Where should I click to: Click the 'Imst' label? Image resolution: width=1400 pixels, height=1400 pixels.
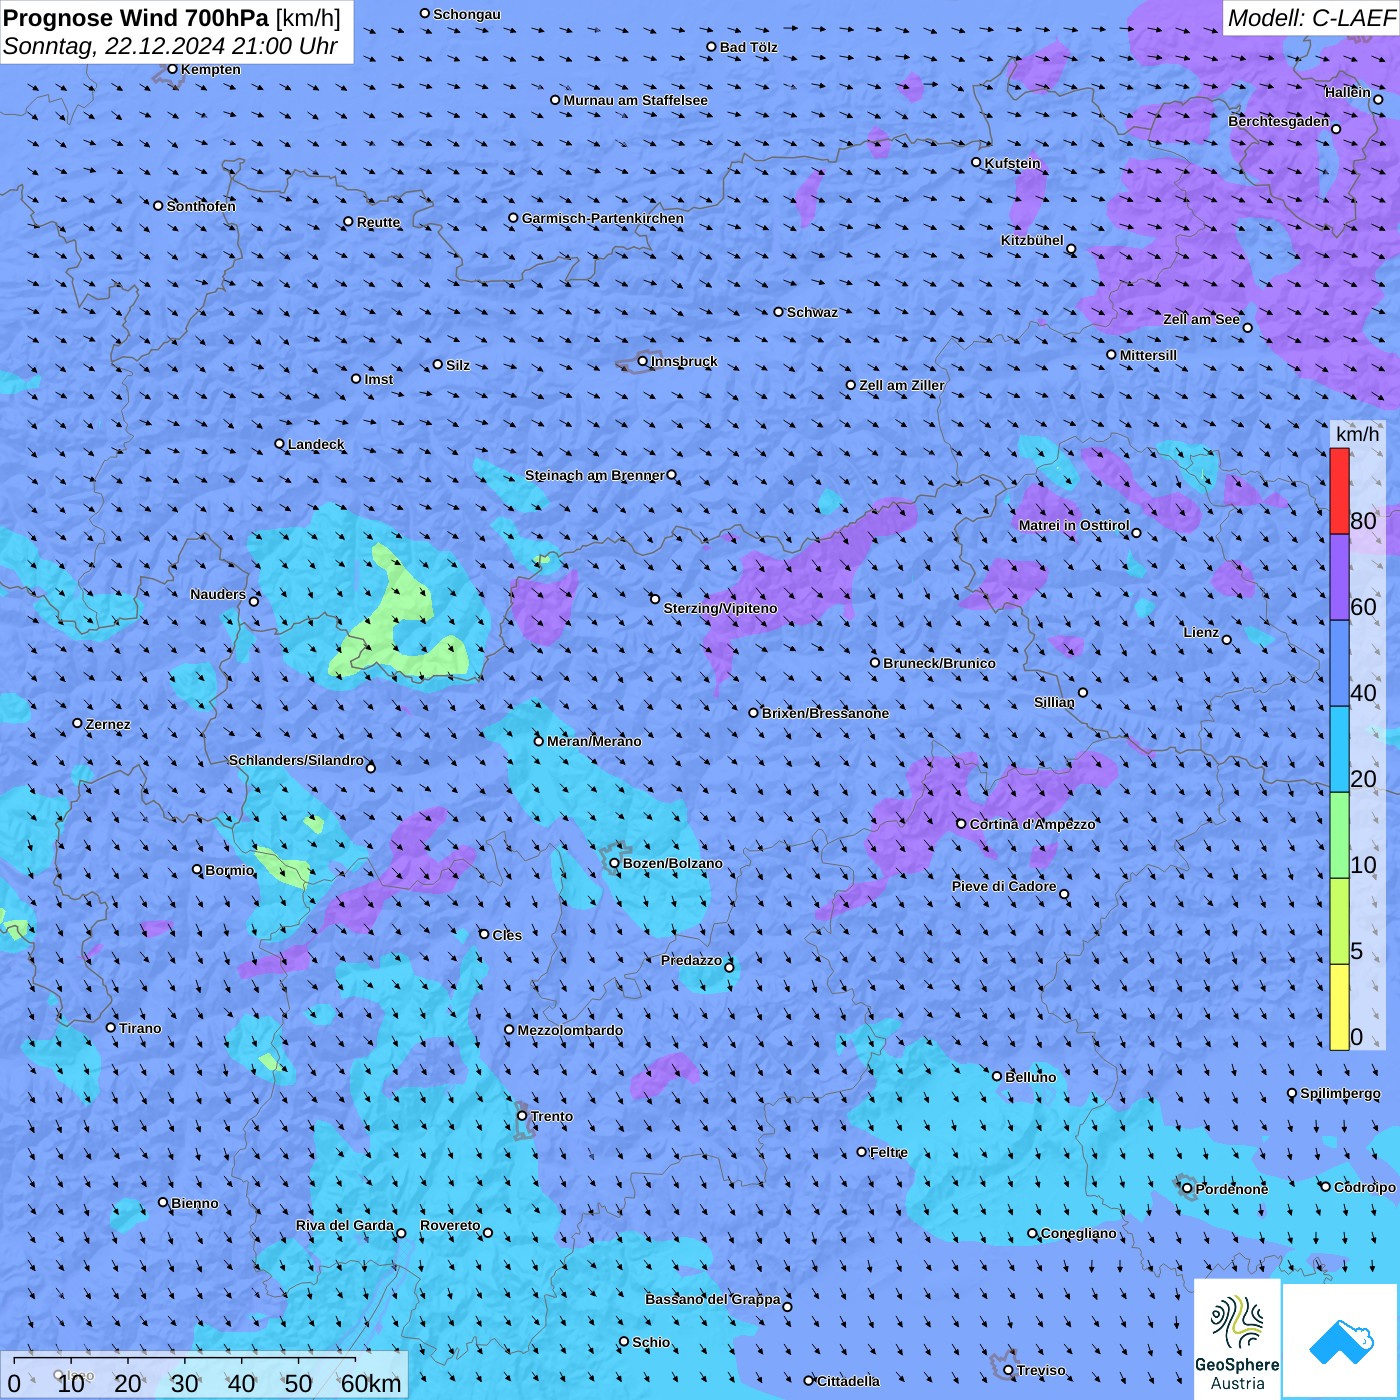(379, 379)
